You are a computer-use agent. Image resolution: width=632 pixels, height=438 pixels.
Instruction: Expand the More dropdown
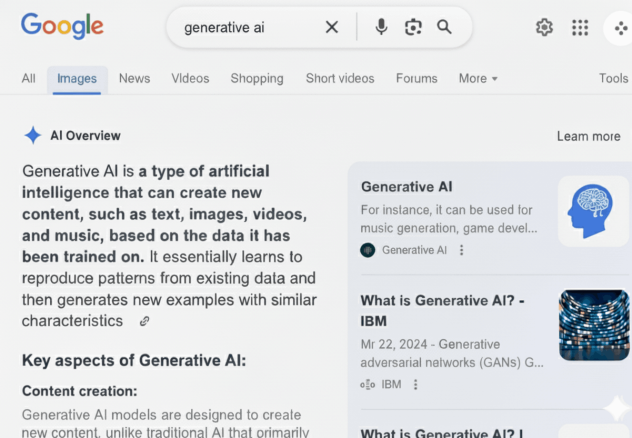click(478, 78)
